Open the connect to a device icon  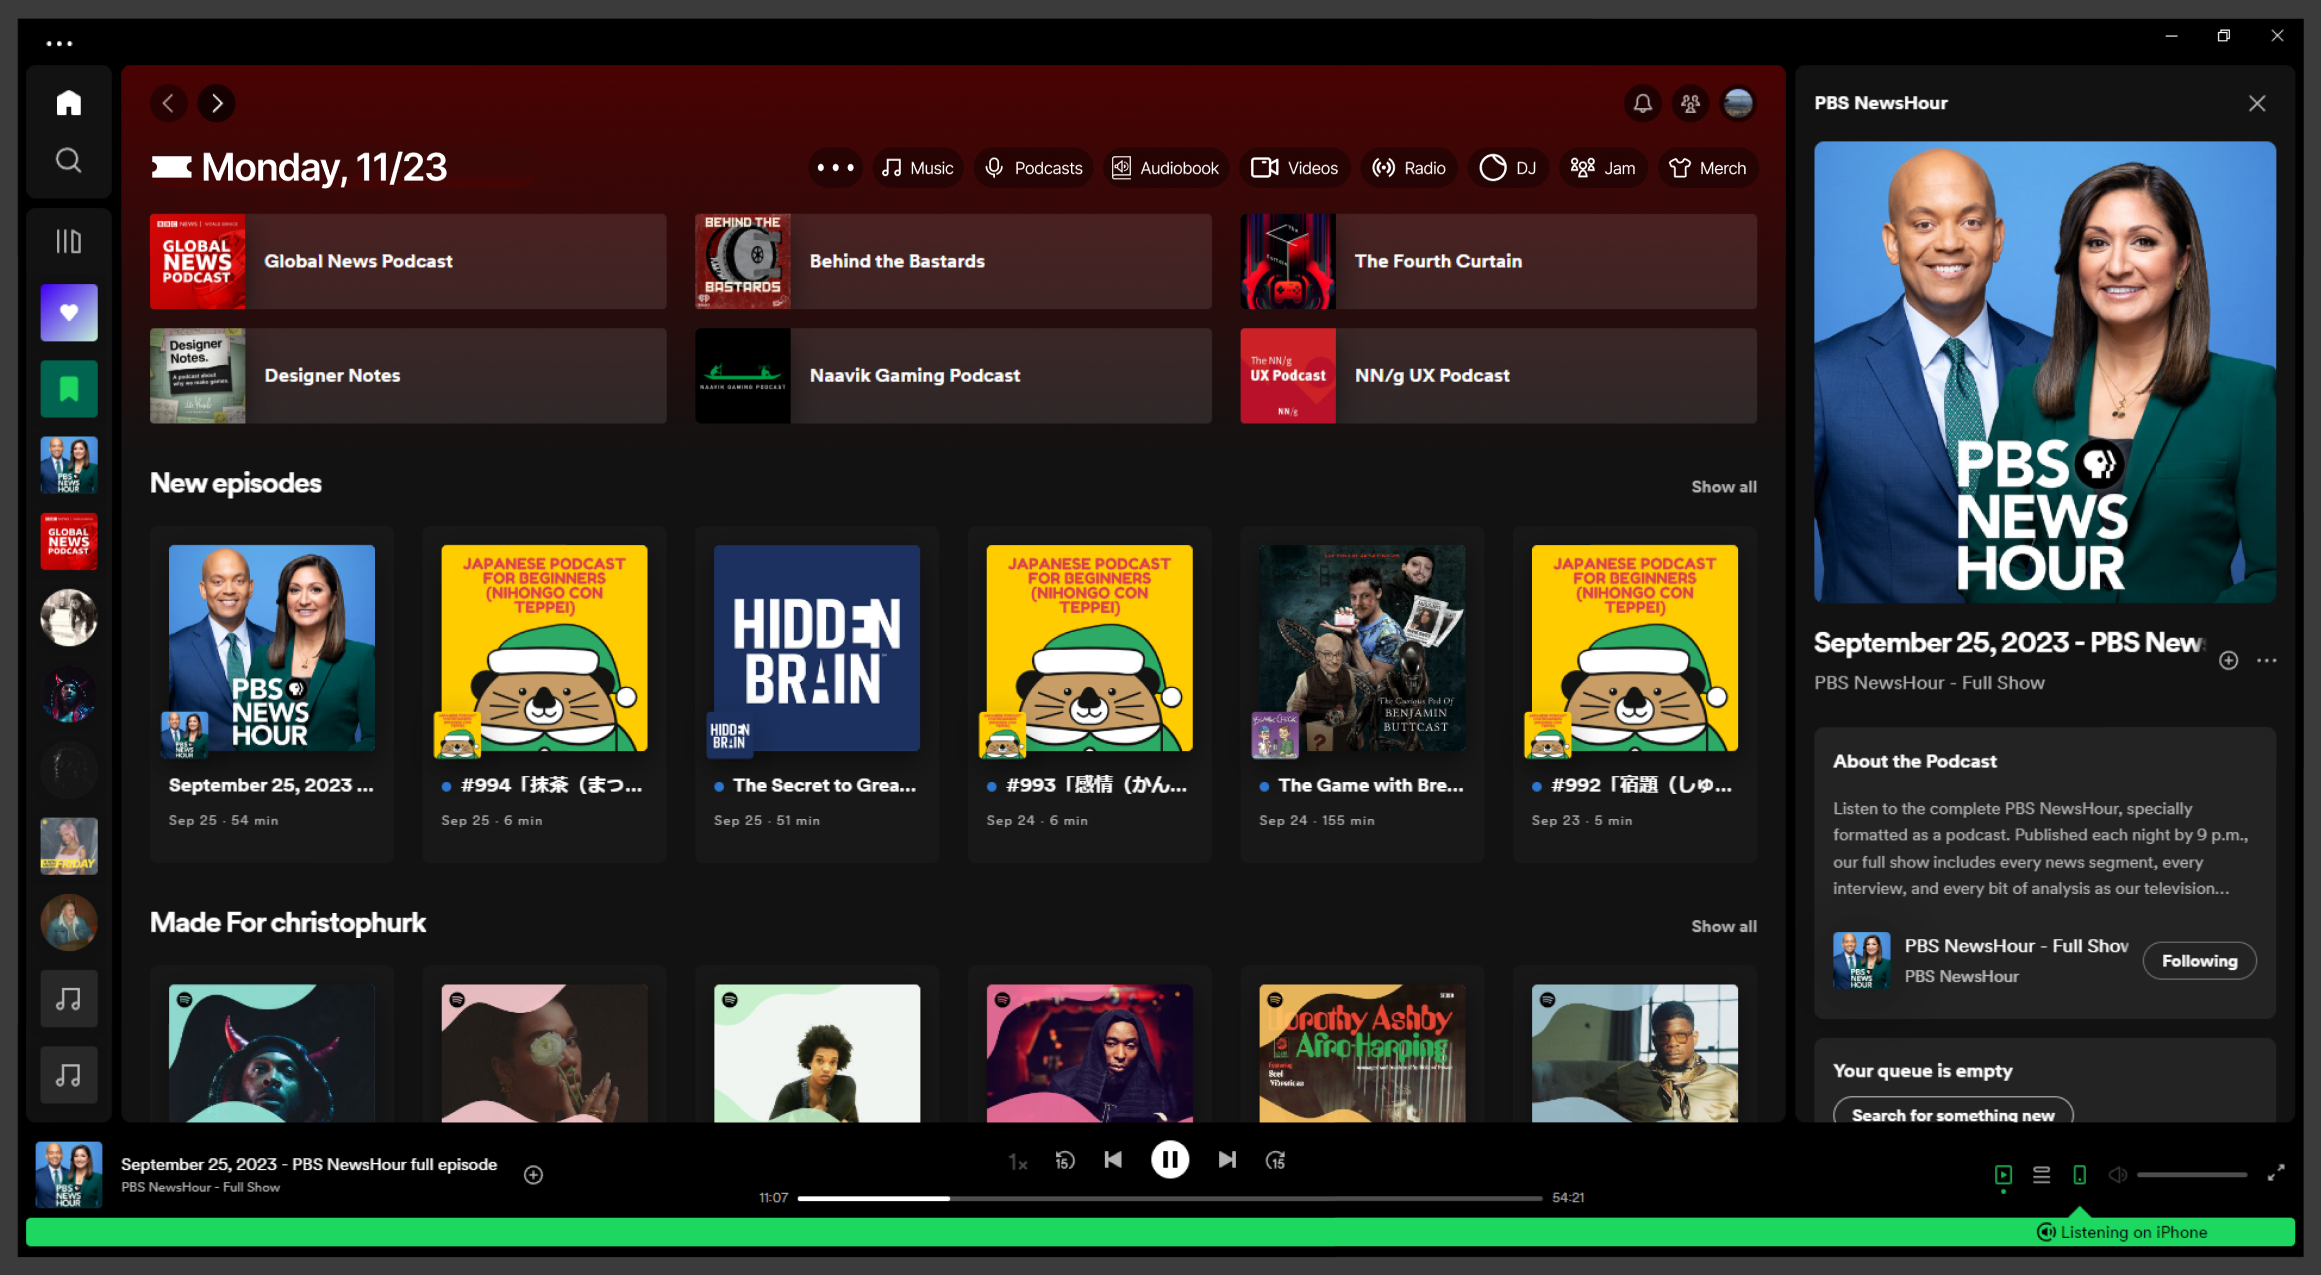point(2079,1175)
